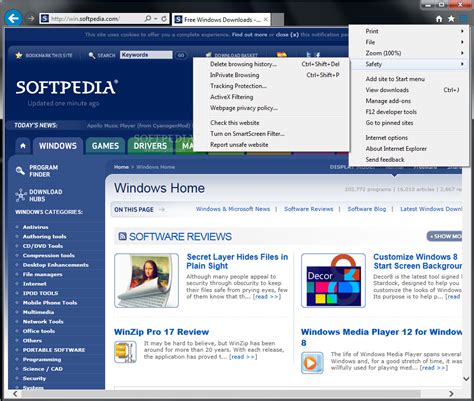Start InPrivate Browsing
Viewport: 474px width, 401px height.
coord(271,75)
